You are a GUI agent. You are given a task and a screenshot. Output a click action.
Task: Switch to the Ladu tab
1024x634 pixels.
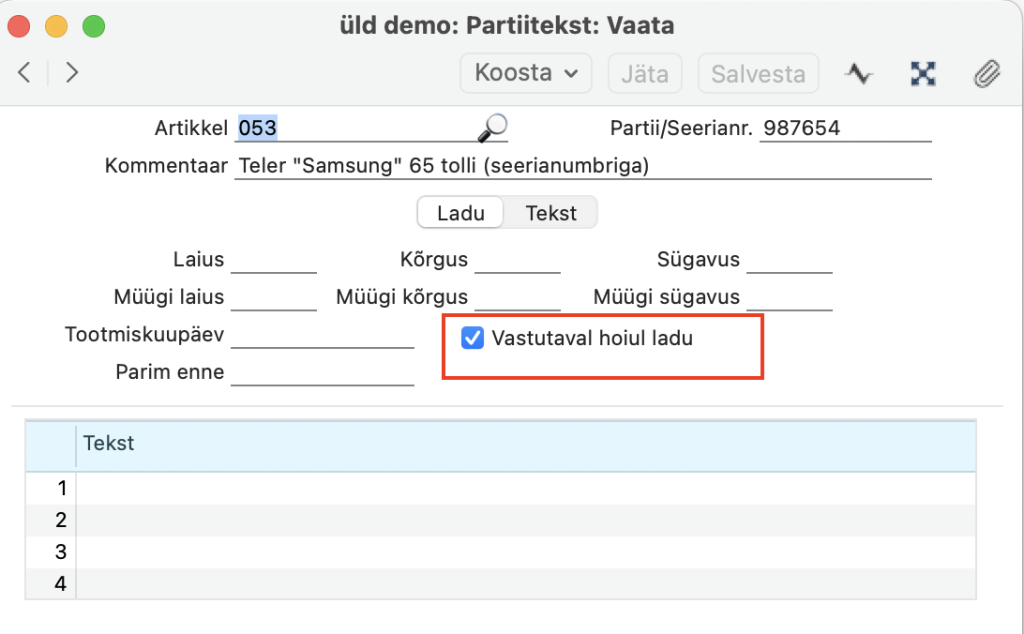tap(461, 213)
